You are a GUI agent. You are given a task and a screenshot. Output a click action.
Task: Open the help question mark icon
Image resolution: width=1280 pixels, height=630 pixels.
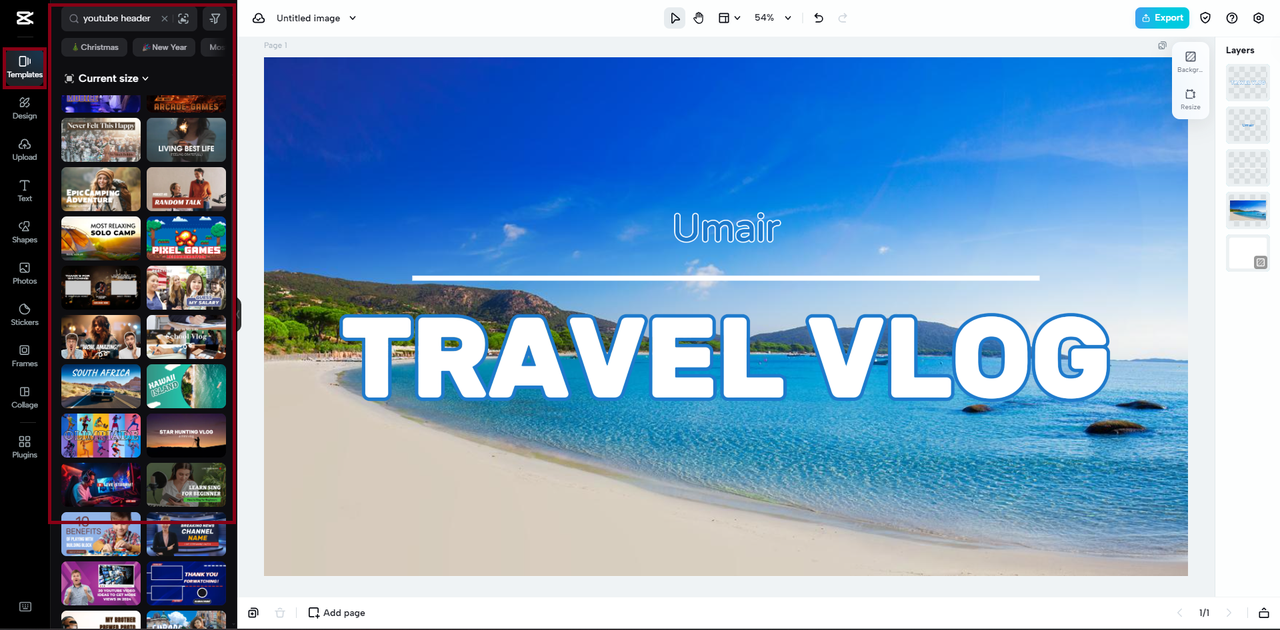coord(1232,18)
